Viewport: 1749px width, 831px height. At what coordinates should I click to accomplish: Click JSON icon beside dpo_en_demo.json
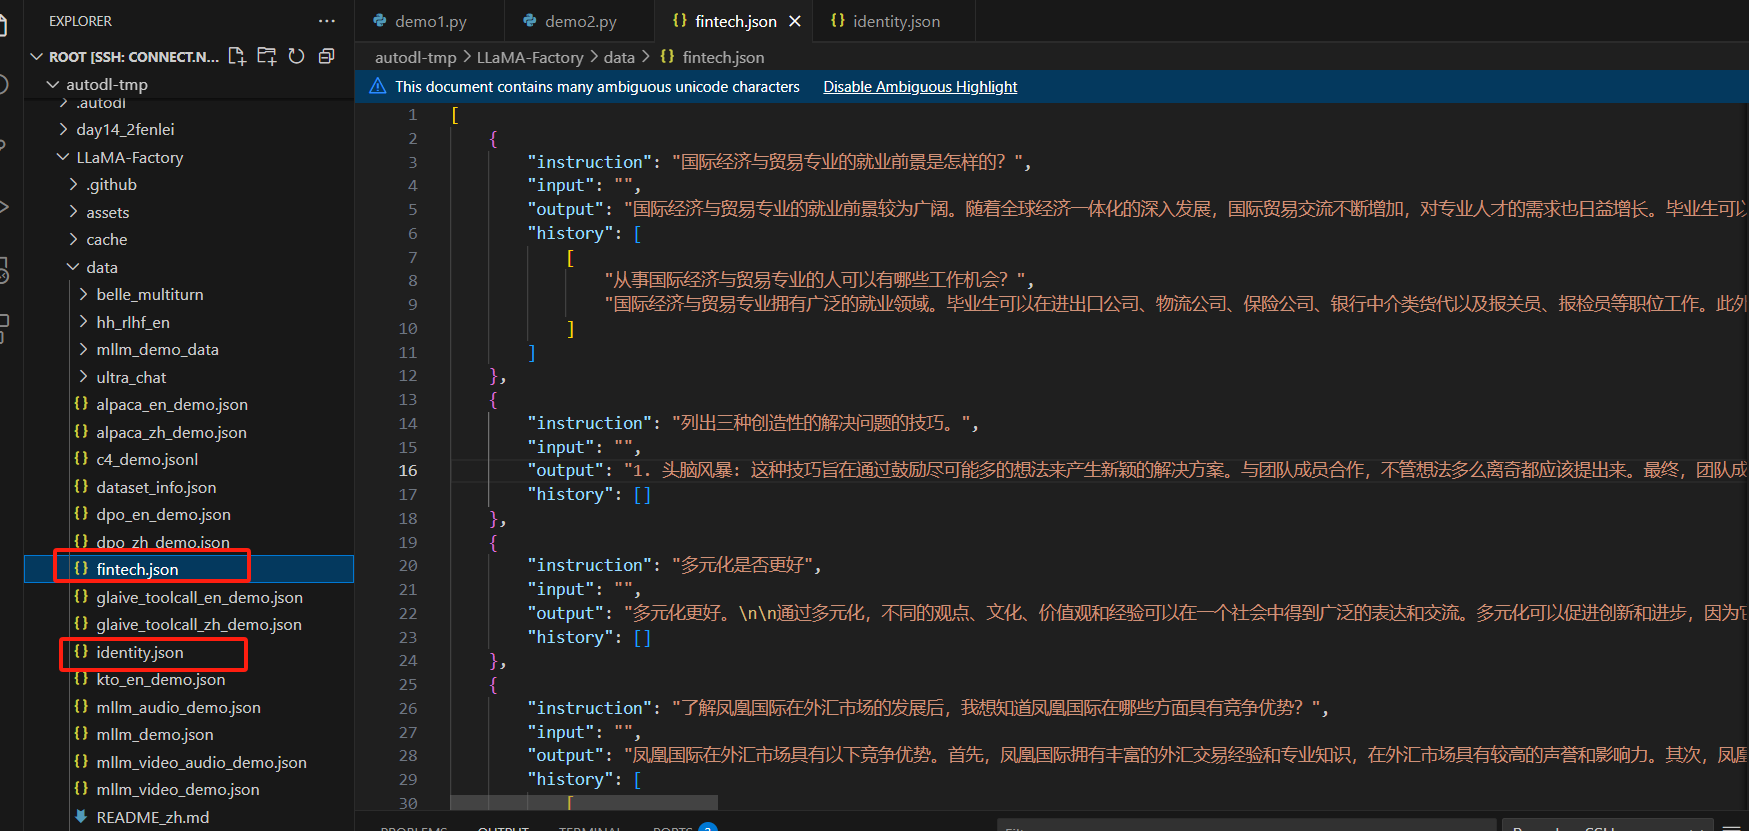tap(81, 514)
